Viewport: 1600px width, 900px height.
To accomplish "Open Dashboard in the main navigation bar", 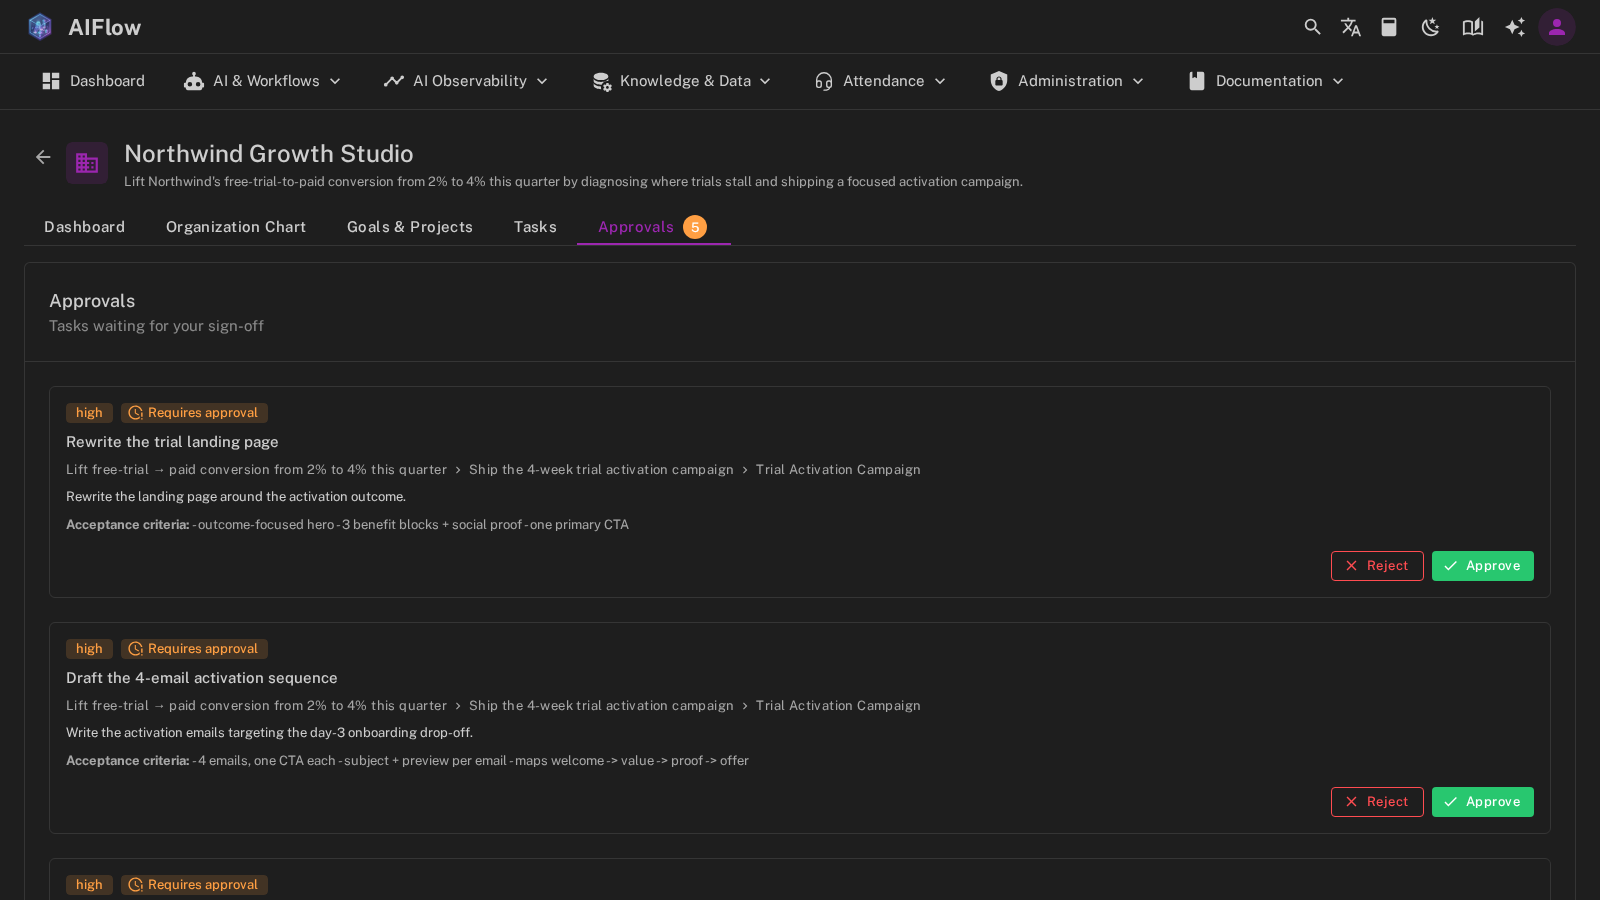I will pyautogui.click(x=93, y=81).
